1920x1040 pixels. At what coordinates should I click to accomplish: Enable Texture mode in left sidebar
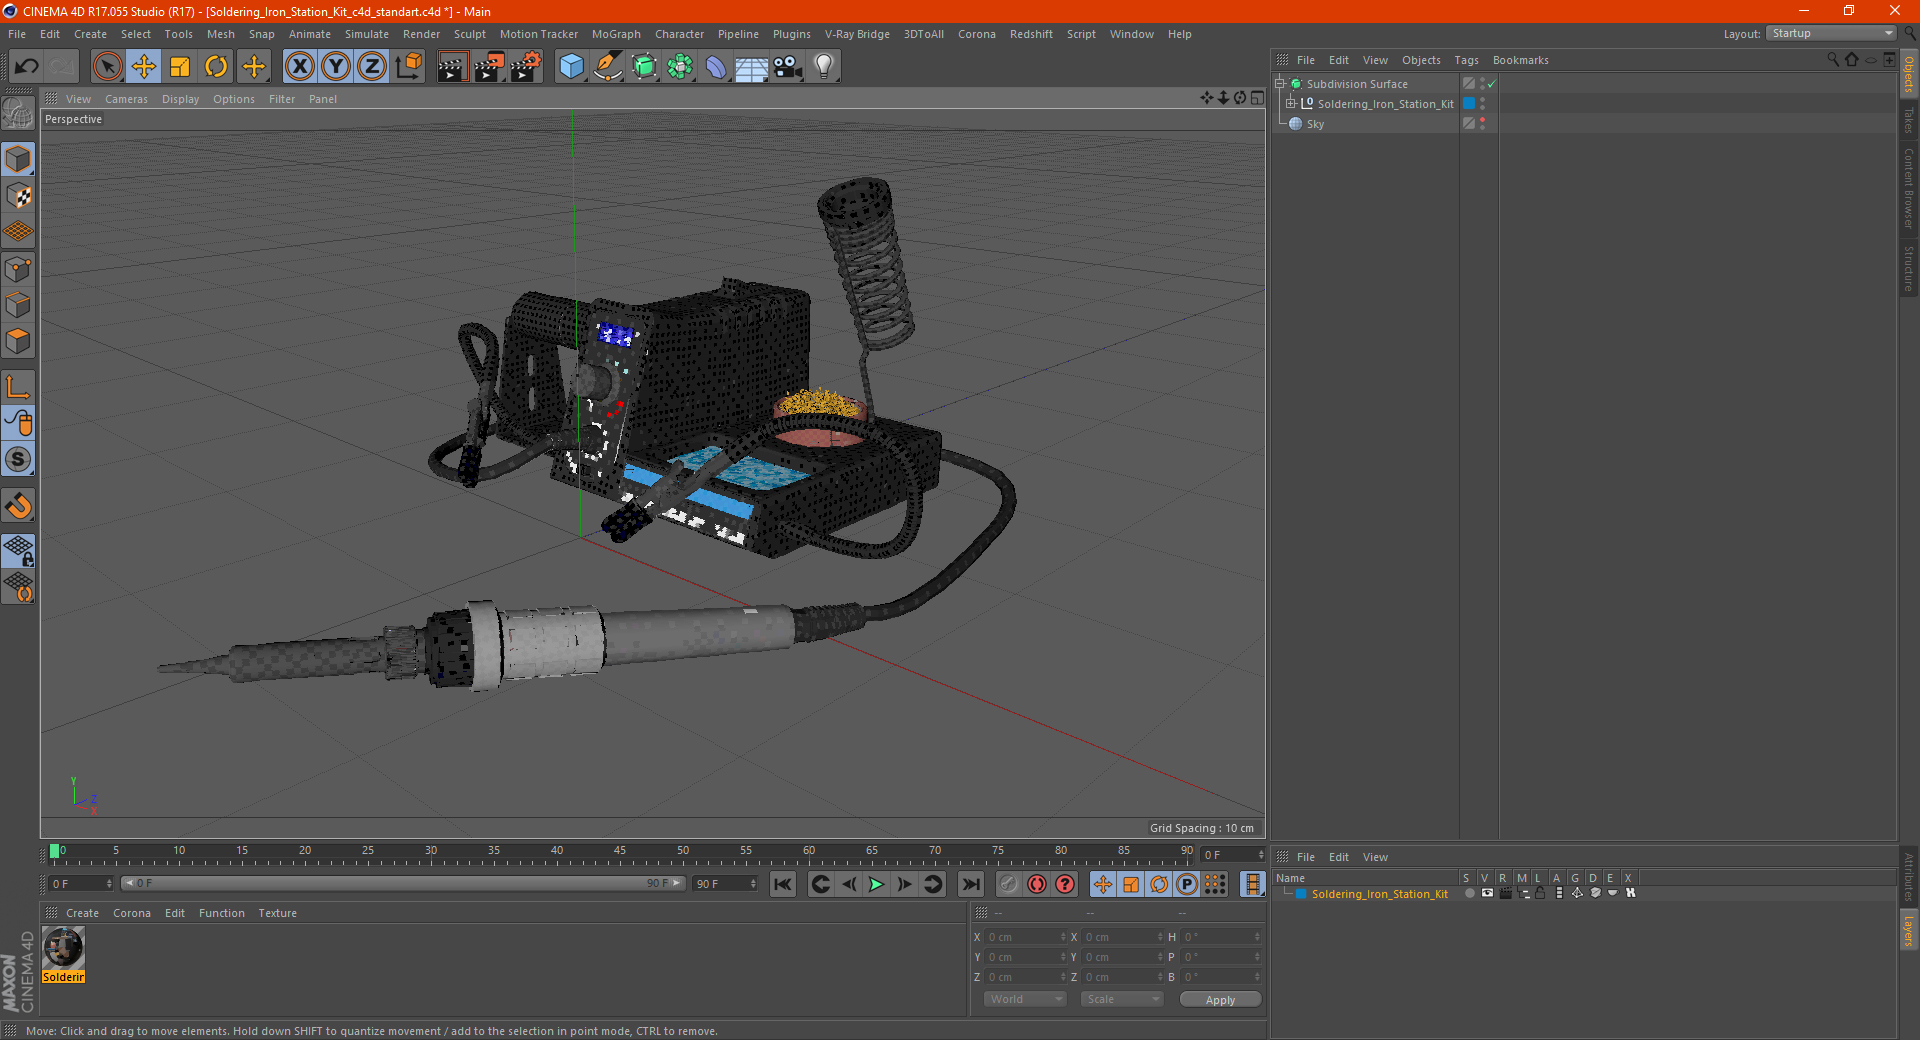click(18, 196)
